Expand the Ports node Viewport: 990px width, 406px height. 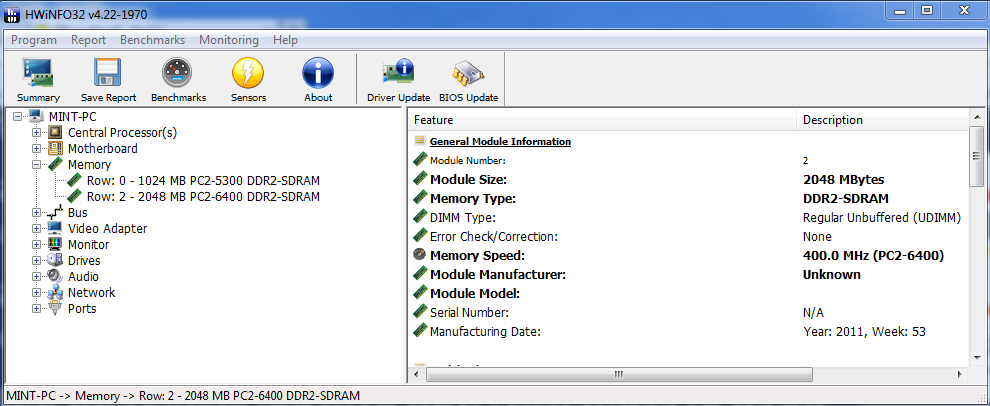[36, 309]
